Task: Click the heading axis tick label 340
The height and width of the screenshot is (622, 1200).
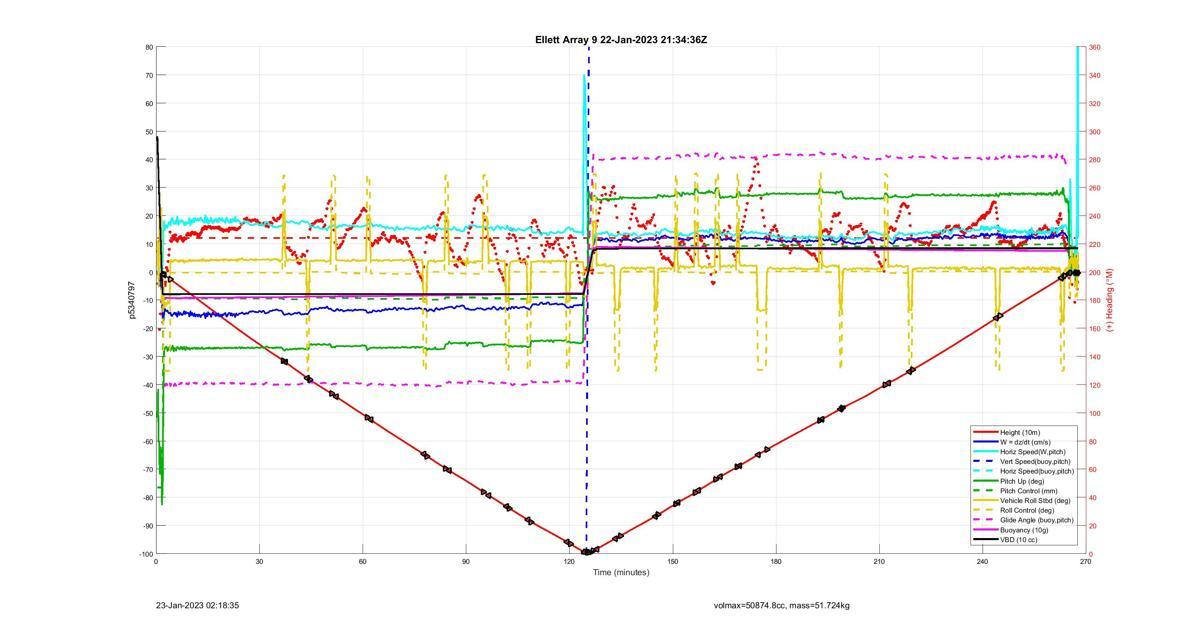Action: [1094, 75]
